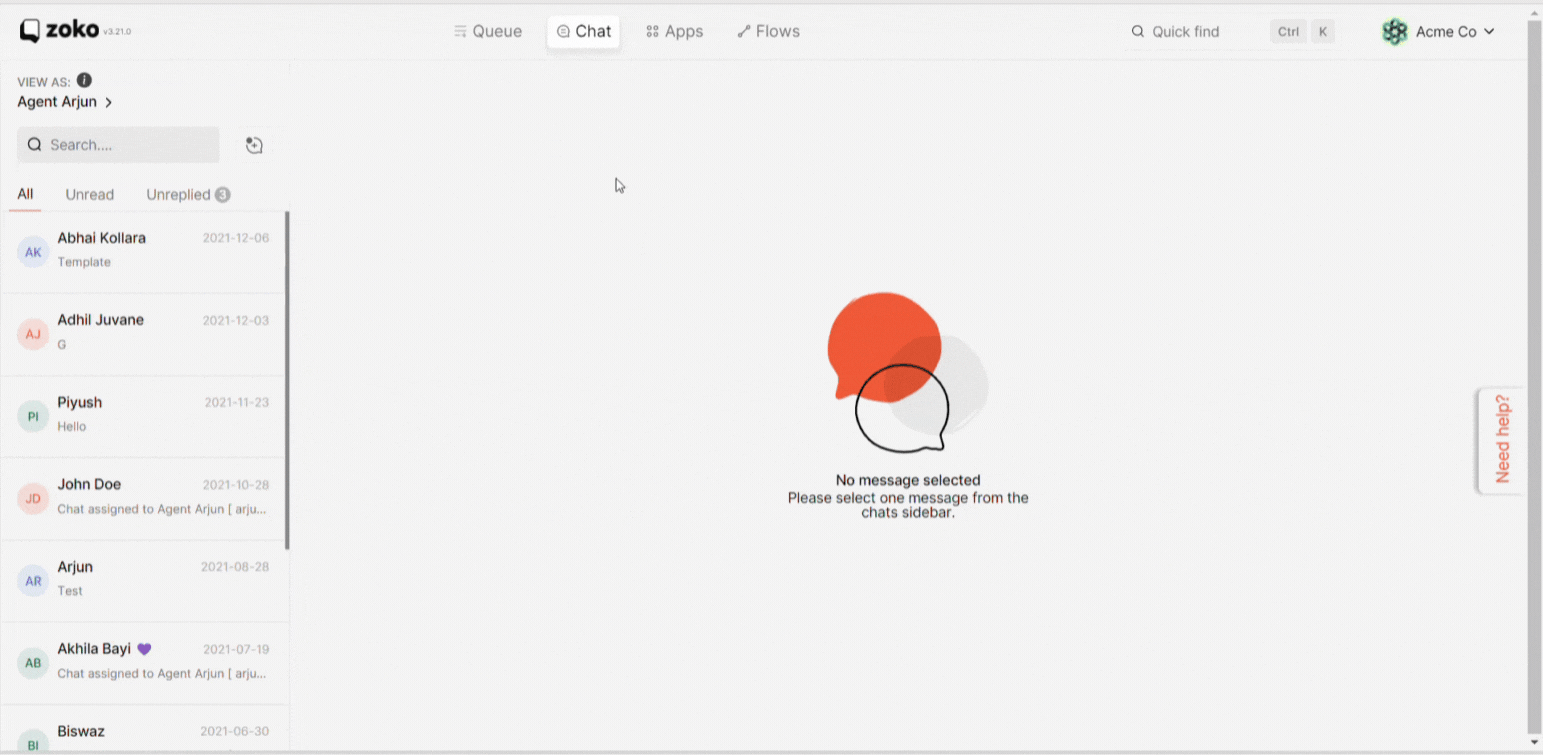Image resolution: width=1543 pixels, height=755 pixels.
Task: Click the Hello message preview
Action: 72,426
